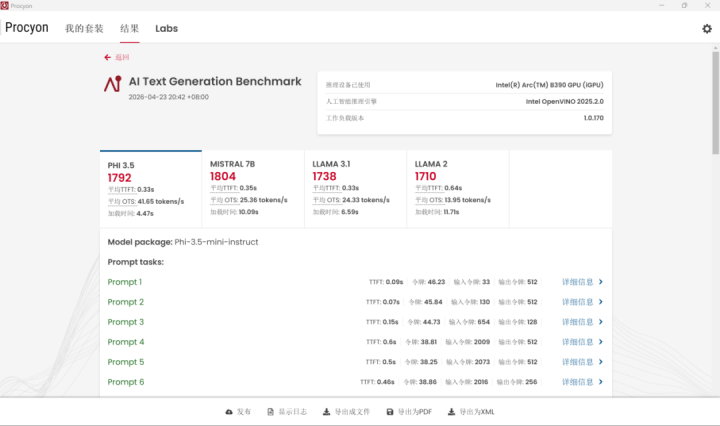This screenshot has height=426, width=720.
Task: Click the 导出为XML download icon
Action: click(x=451, y=412)
